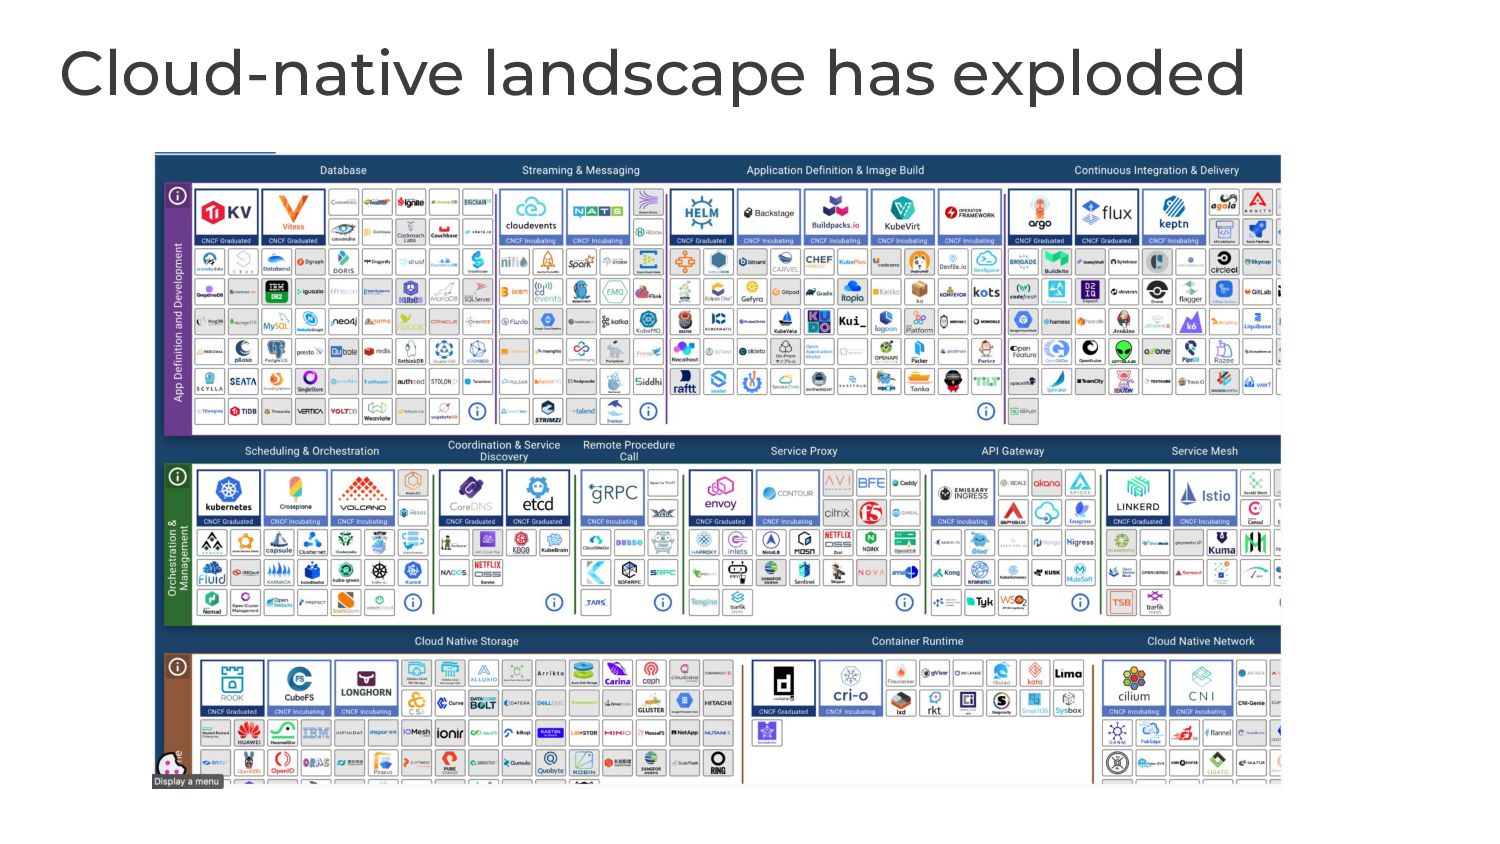Screen dimensions: 1500x844
Task: Open the cloudevents card
Action: click(x=531, y=217)
